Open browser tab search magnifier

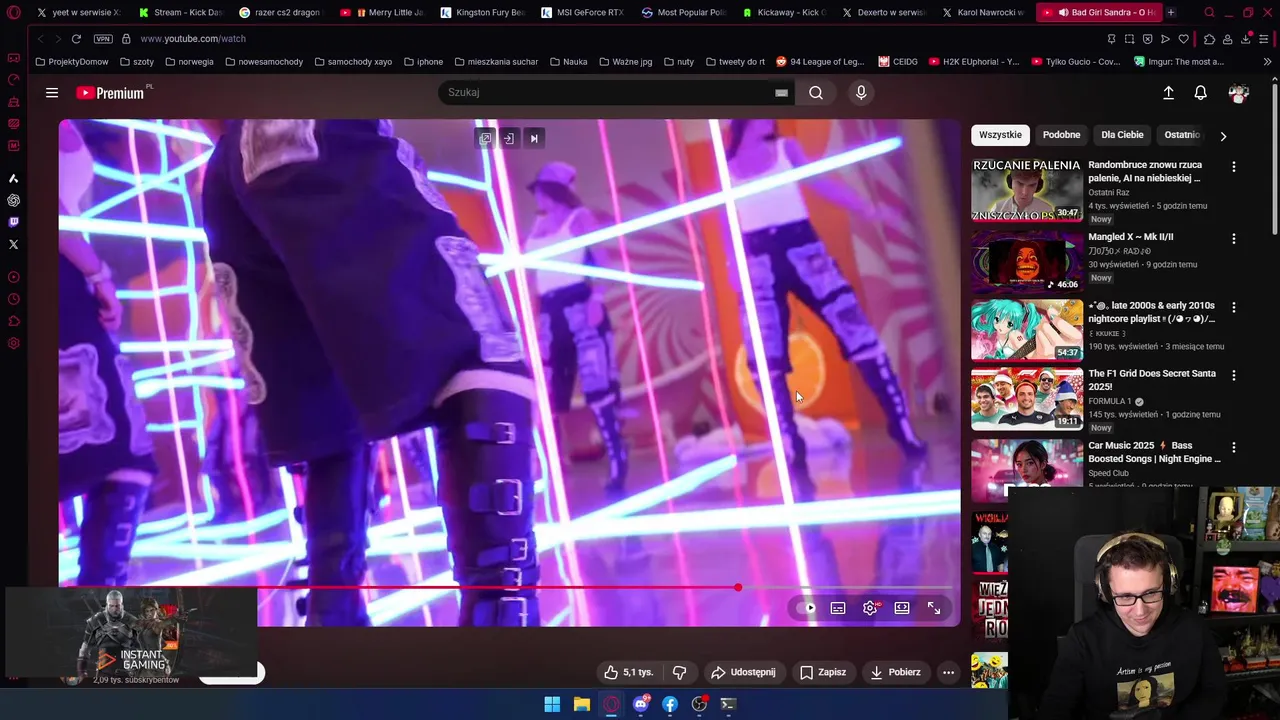pos(1209,13)
